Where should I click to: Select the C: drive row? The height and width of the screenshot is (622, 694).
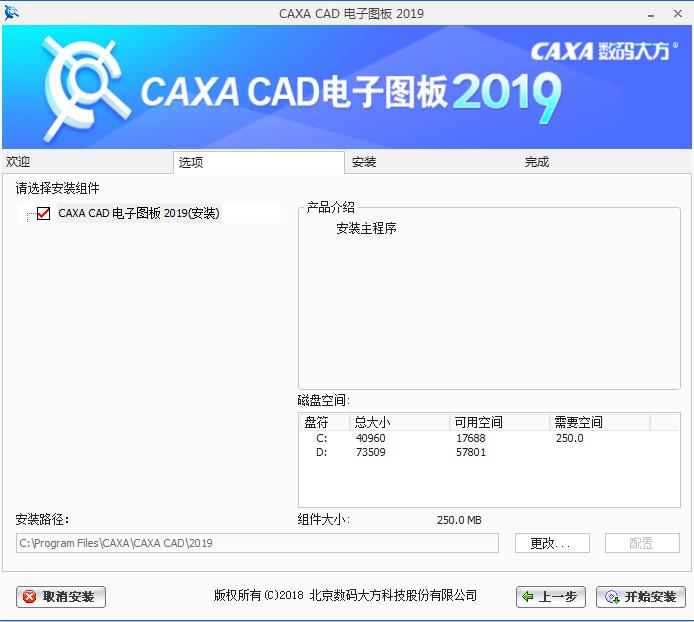click(489, 438)
